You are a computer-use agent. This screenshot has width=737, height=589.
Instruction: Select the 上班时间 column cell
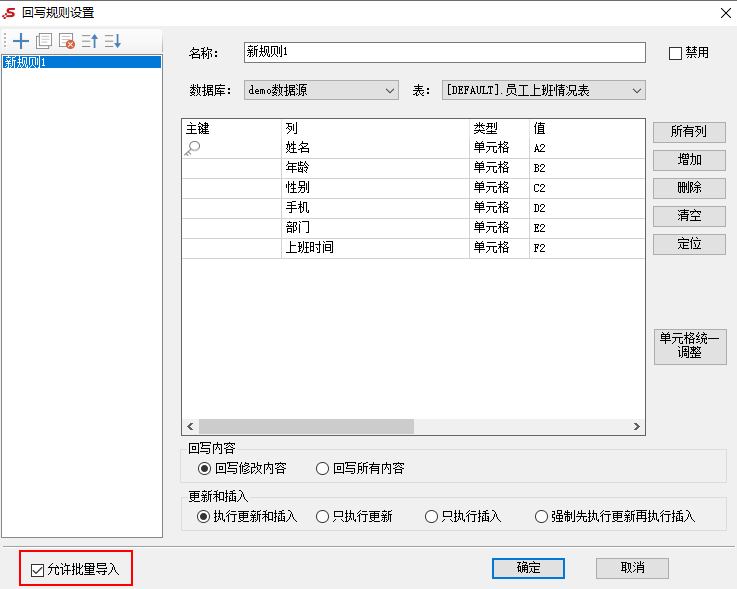(x=376, y=248)
